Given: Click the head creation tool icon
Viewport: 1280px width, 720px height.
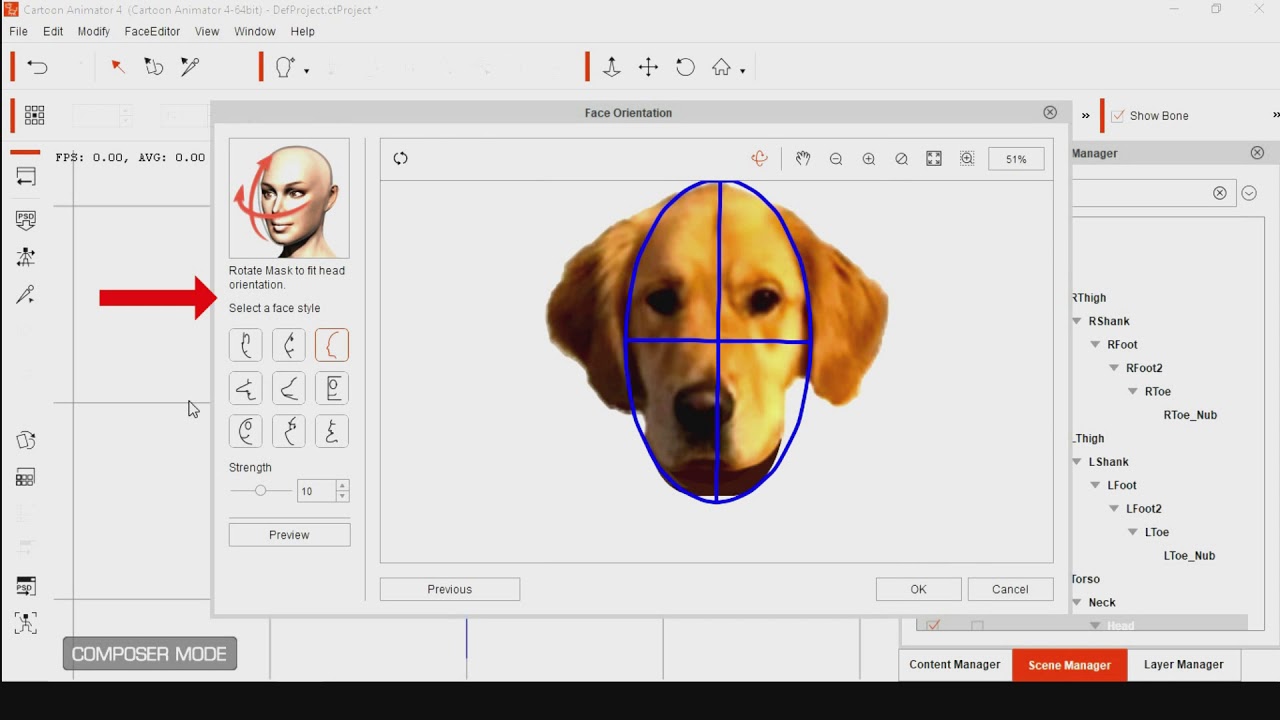Looking at the screenshot, I should pyautogui.click(x=285, y=67).
